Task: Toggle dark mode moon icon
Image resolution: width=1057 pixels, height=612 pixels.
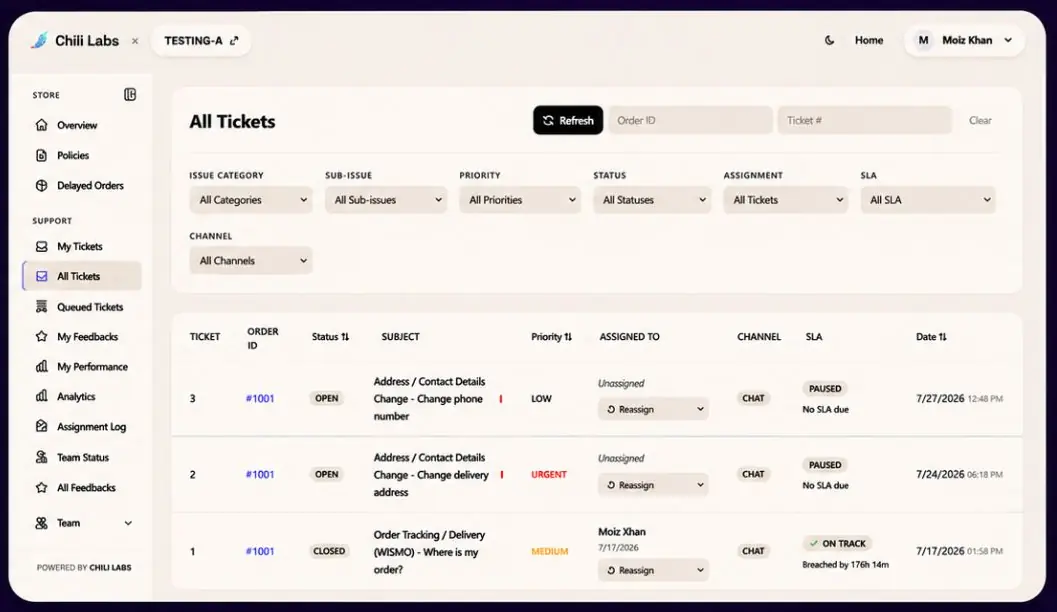Action: pos(829,40)
